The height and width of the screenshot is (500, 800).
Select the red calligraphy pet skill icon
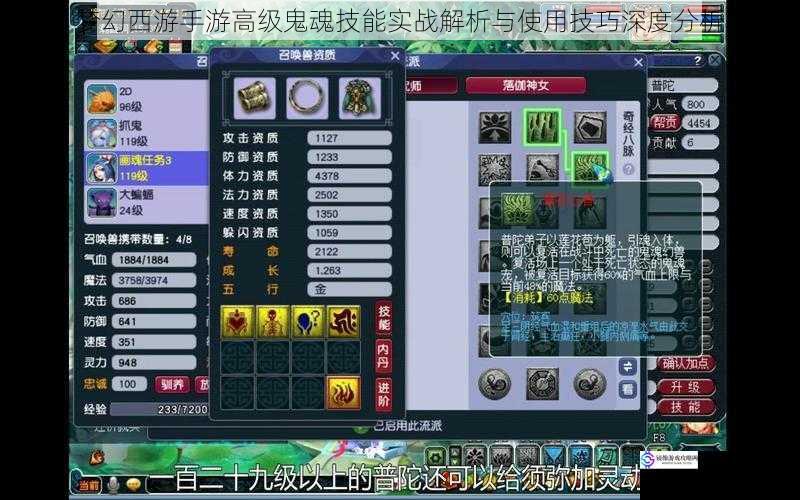tap(343, 322)
